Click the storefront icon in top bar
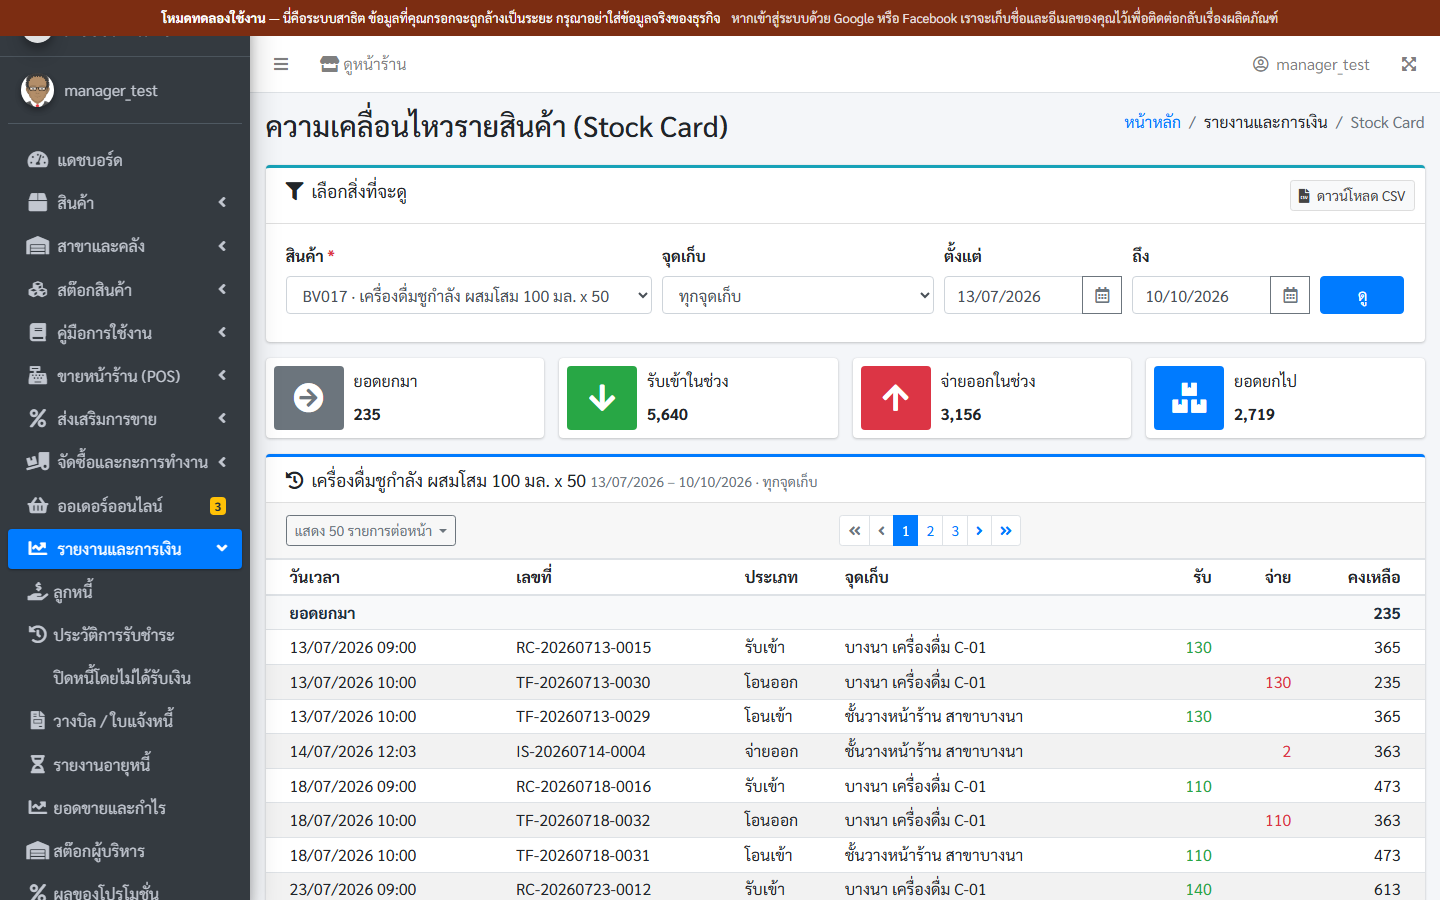The image size is (1440, 900). (x=329, y=64)
